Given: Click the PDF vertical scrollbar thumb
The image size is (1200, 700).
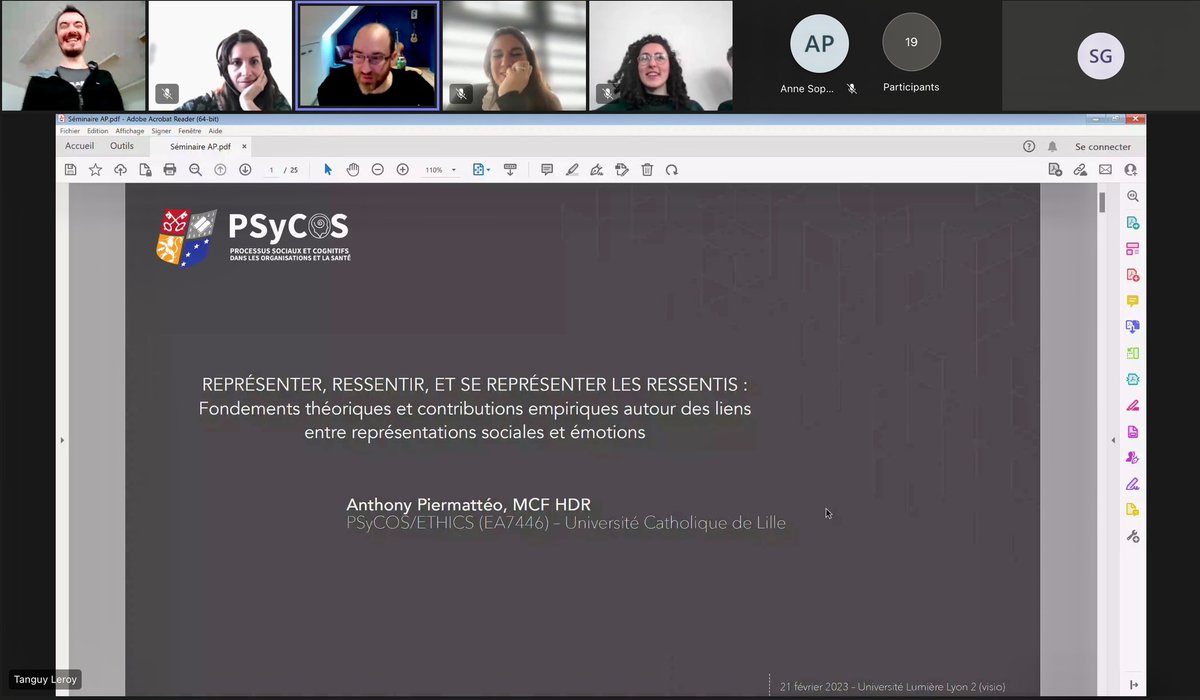Looking at the screenshot, I should [1102, 202].
